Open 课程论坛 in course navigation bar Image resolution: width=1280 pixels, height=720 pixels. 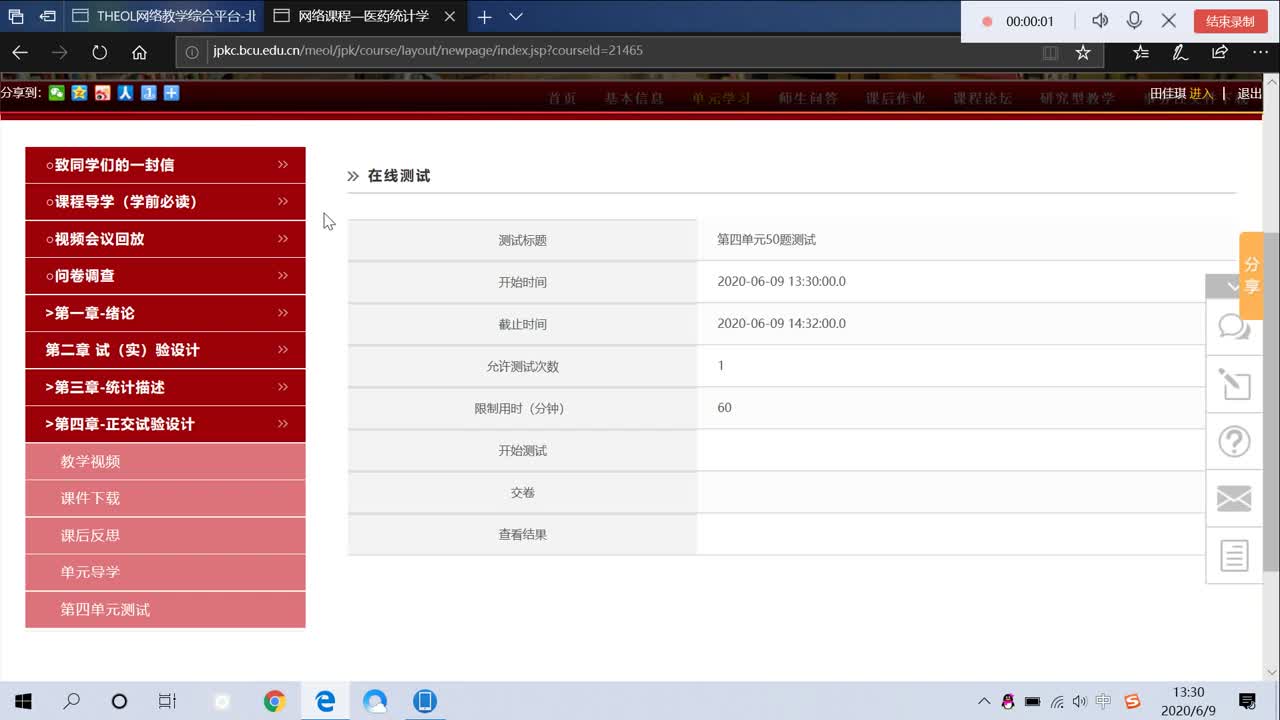tap(982, 98)
